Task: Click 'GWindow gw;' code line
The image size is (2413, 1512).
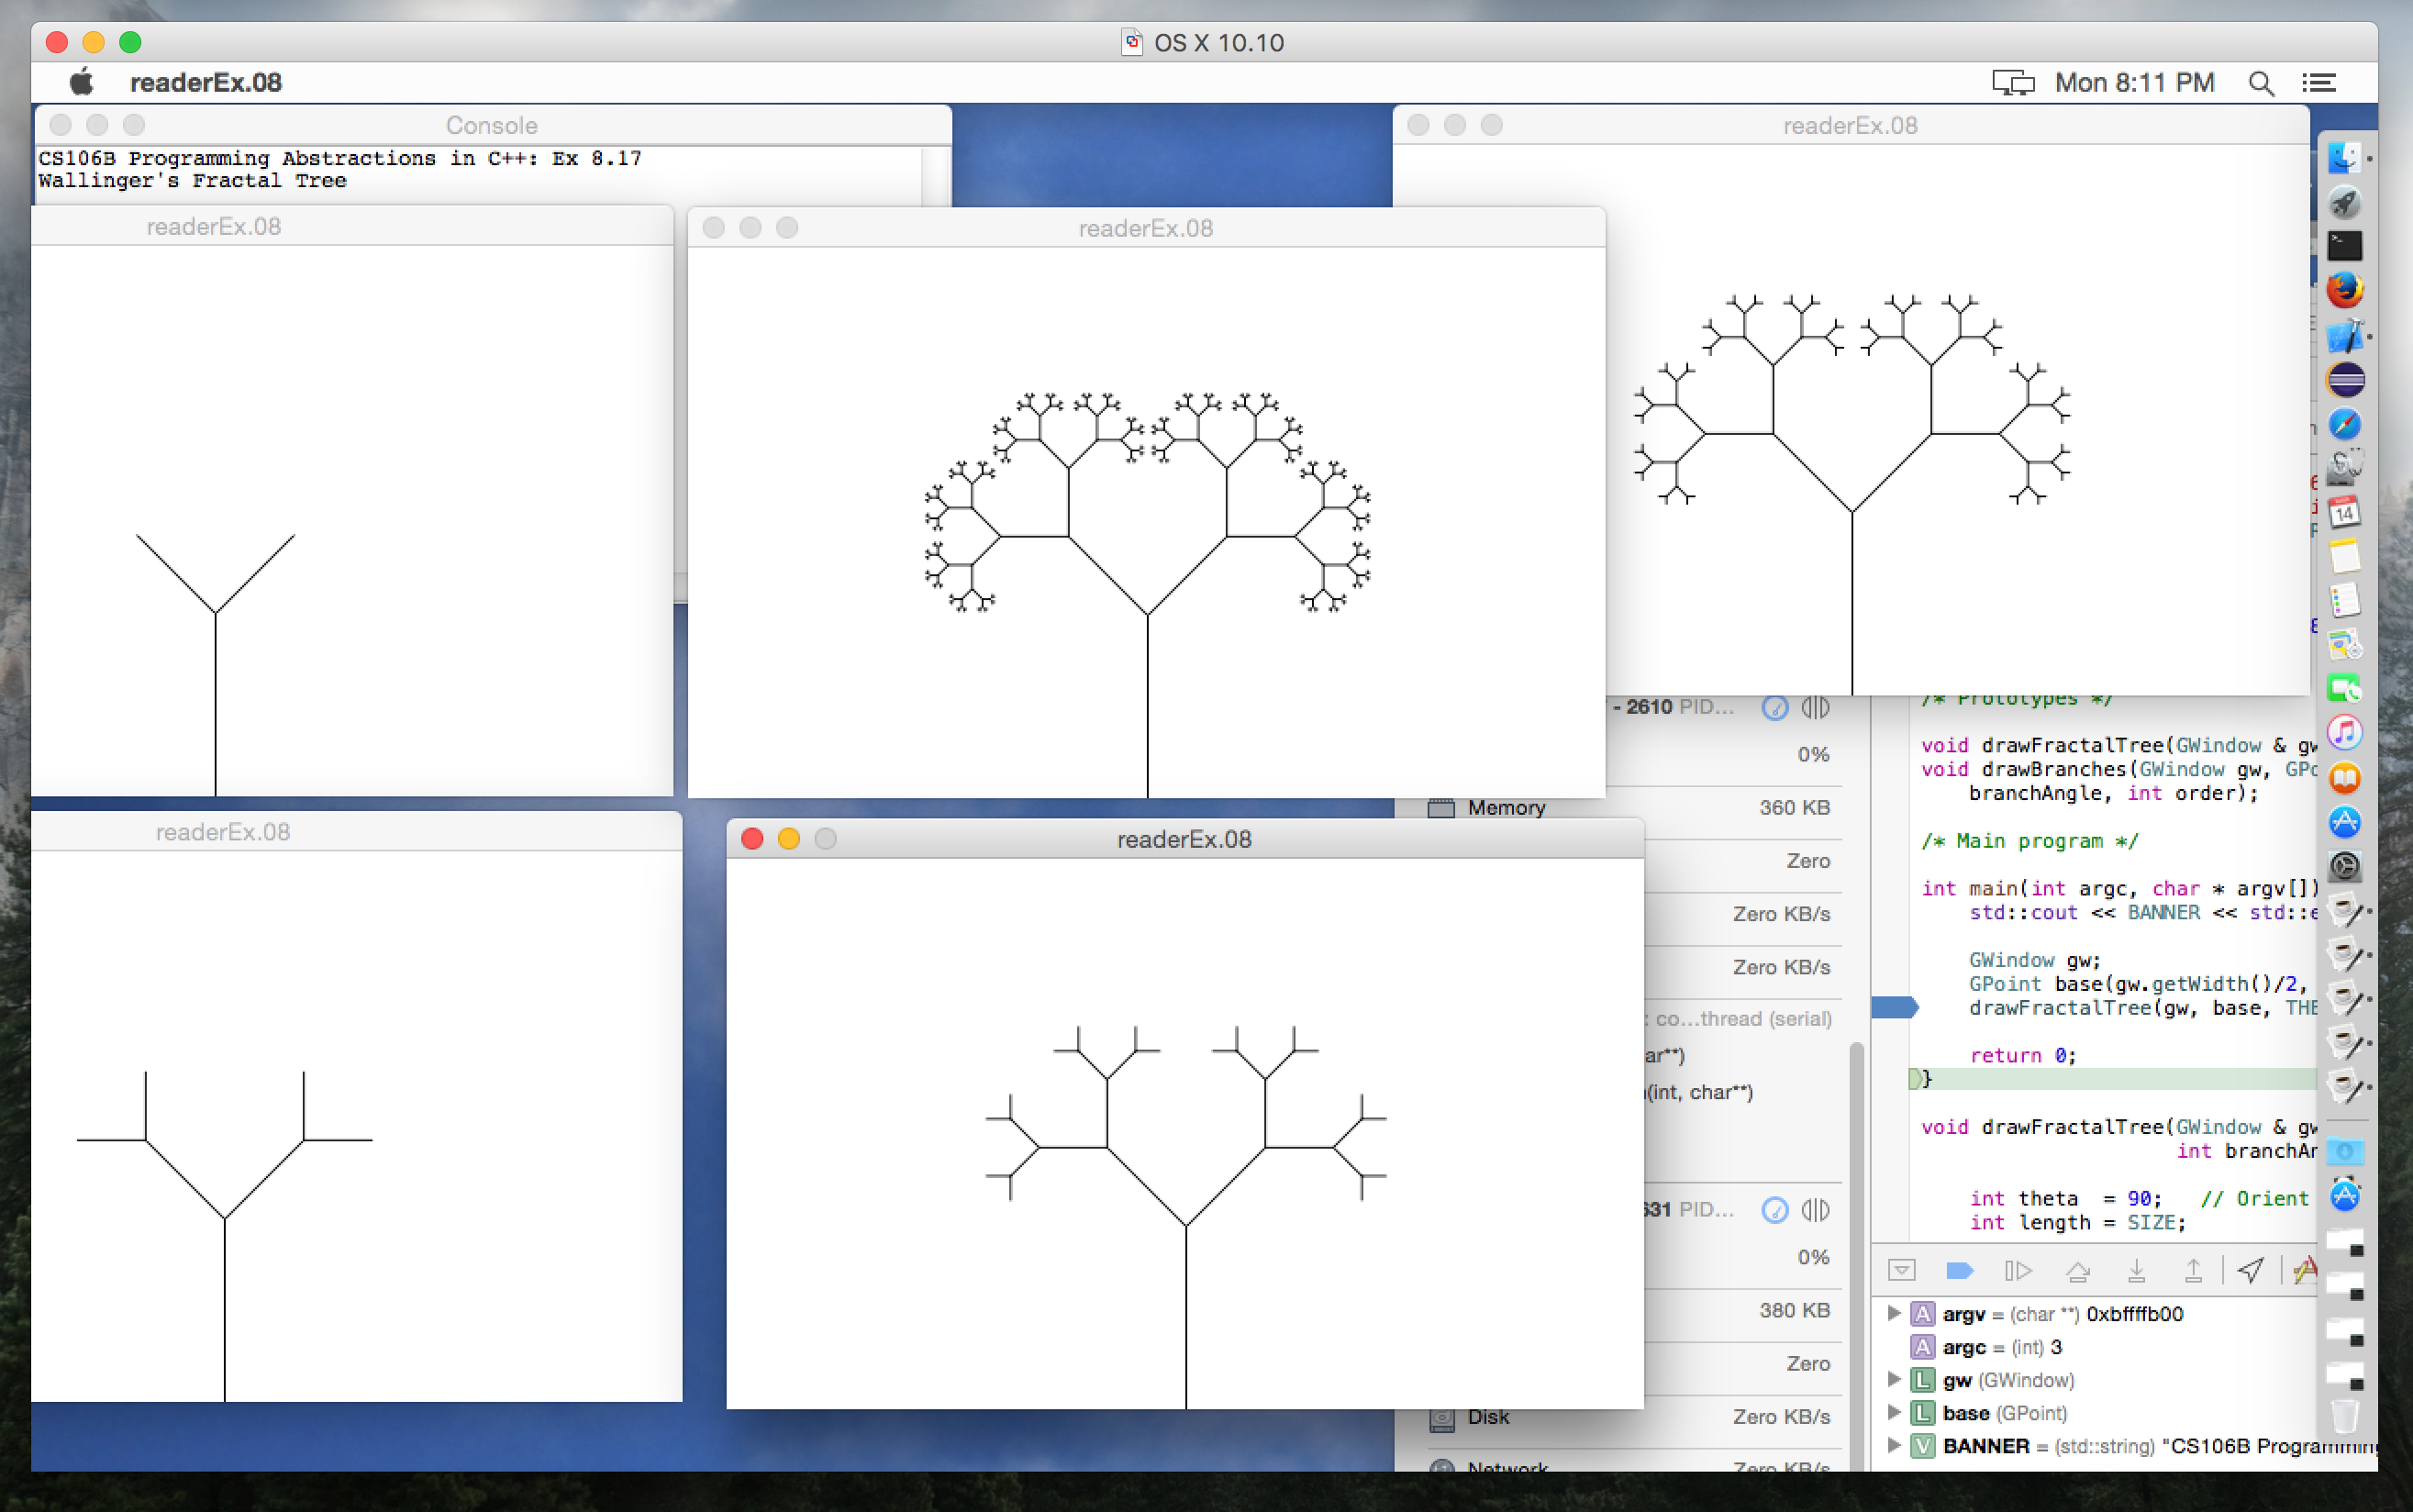Action: coord(2035,959)
